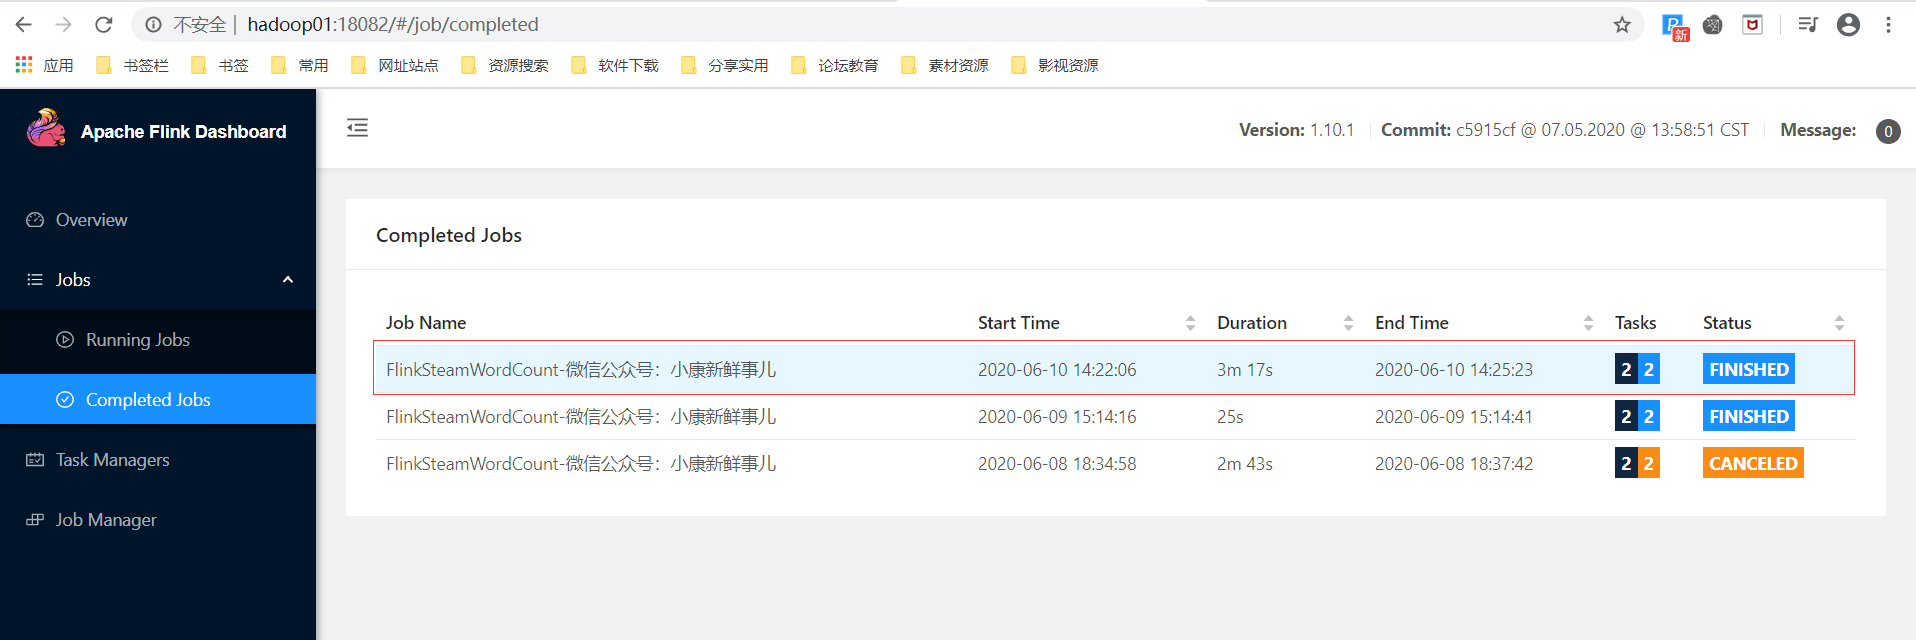Image resolution: width=1916 pixels, height=640 pixels.
Task: Reload the page with refresh icon
Action: coord(104,24)
